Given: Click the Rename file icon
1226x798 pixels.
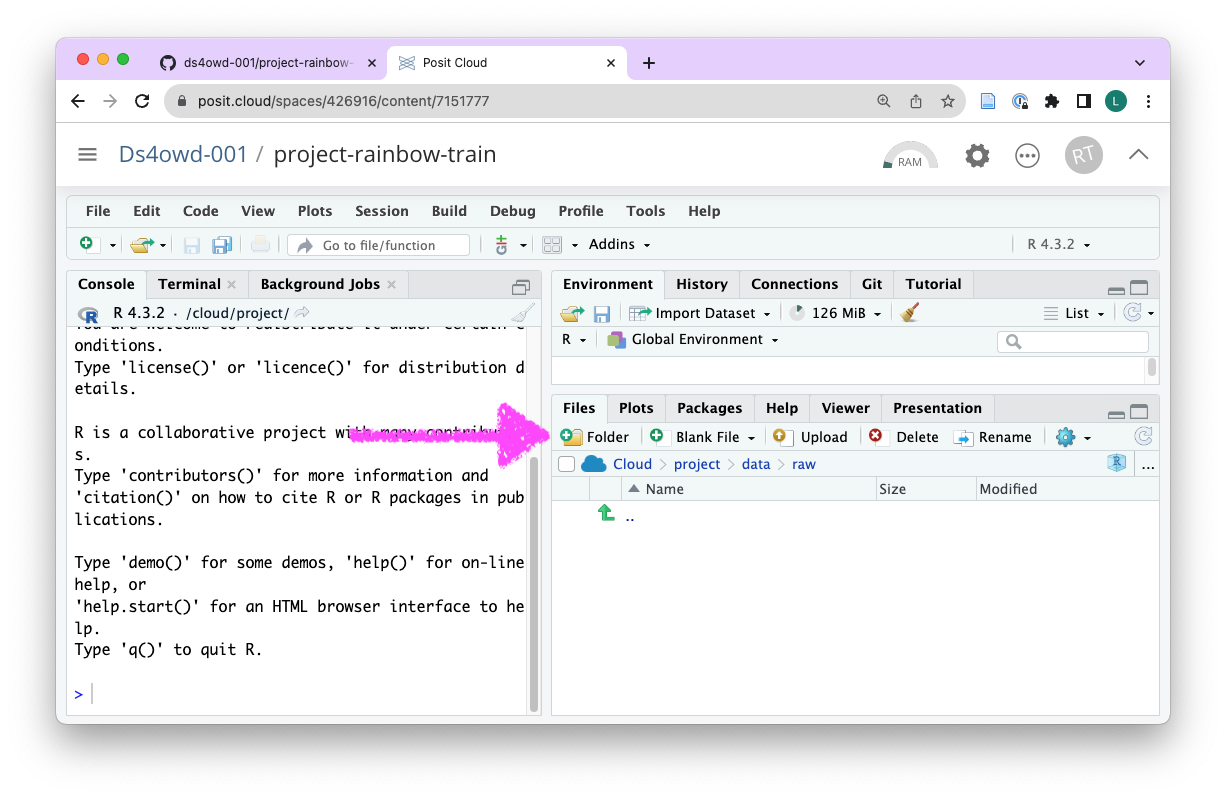Looking at the screenshot, I should 963,437.
